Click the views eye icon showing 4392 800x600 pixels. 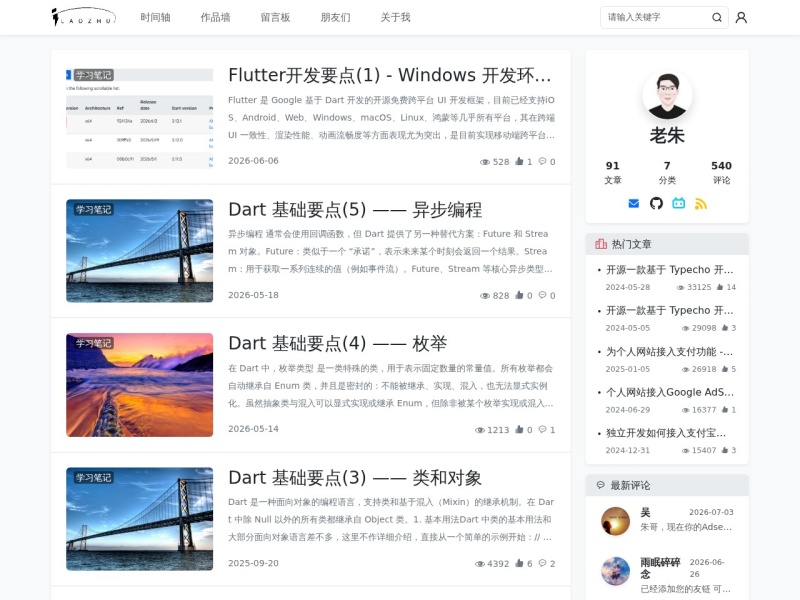click(480, 564)
